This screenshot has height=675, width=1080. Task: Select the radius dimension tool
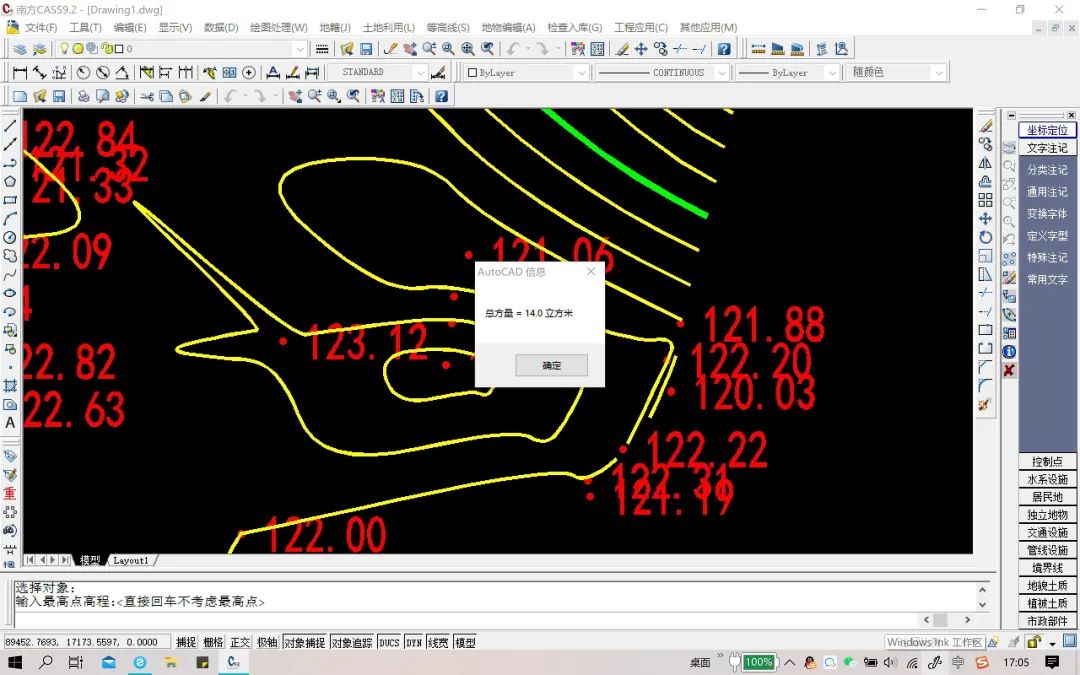[x=83, y=72]
